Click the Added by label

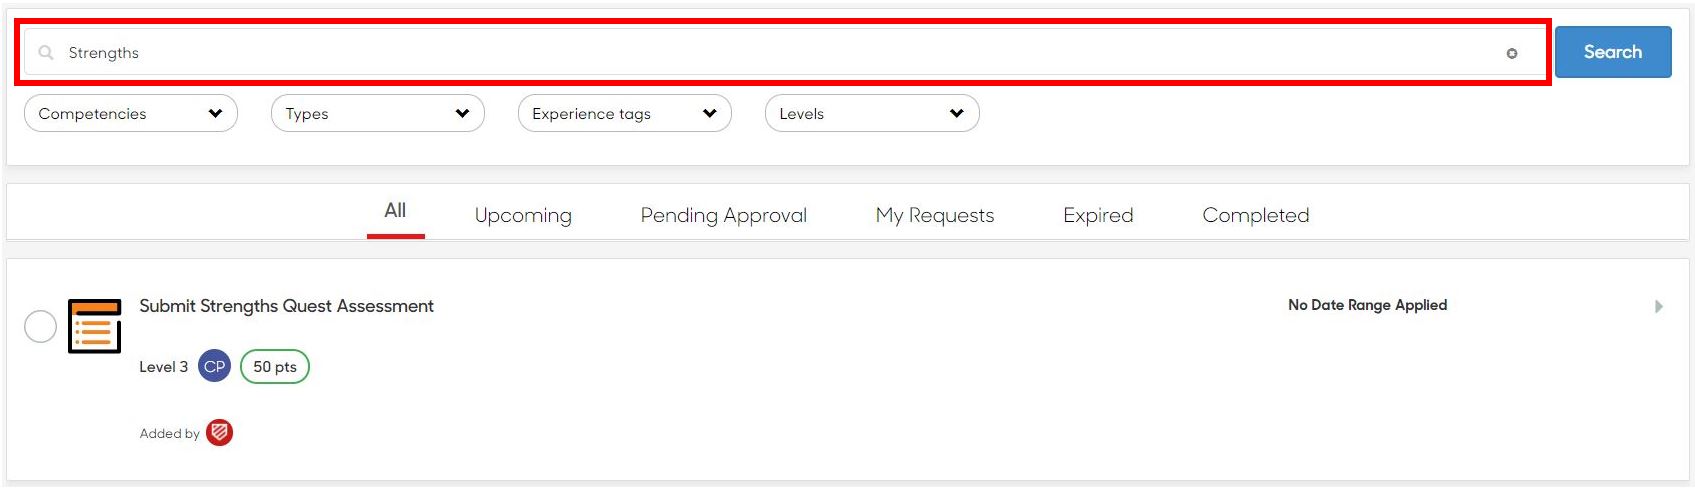pyautogui.click(x=169, y=433)
